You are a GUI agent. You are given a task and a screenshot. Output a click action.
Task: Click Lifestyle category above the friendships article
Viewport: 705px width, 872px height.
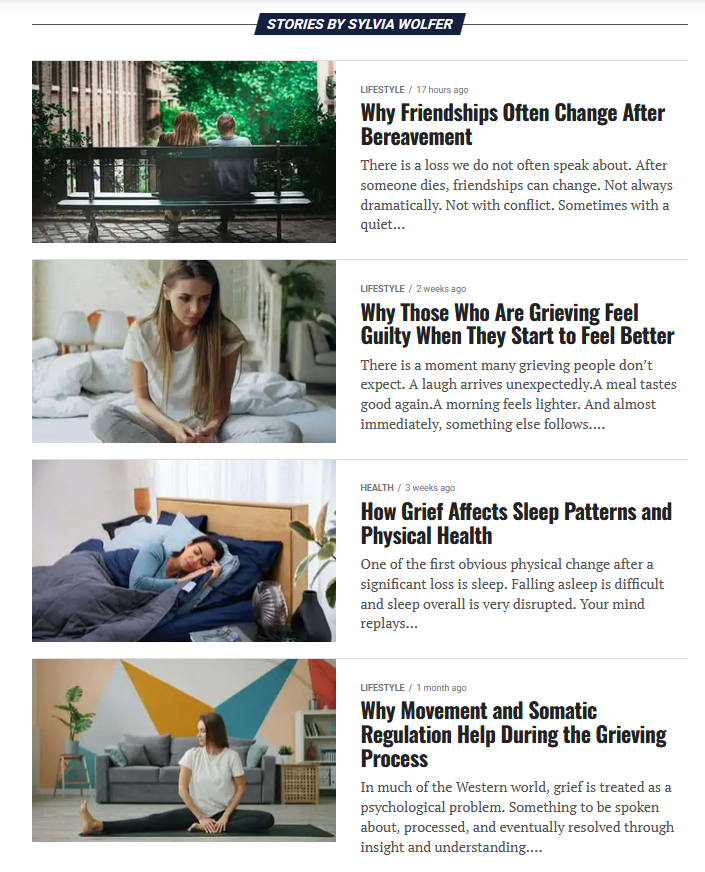382,90
